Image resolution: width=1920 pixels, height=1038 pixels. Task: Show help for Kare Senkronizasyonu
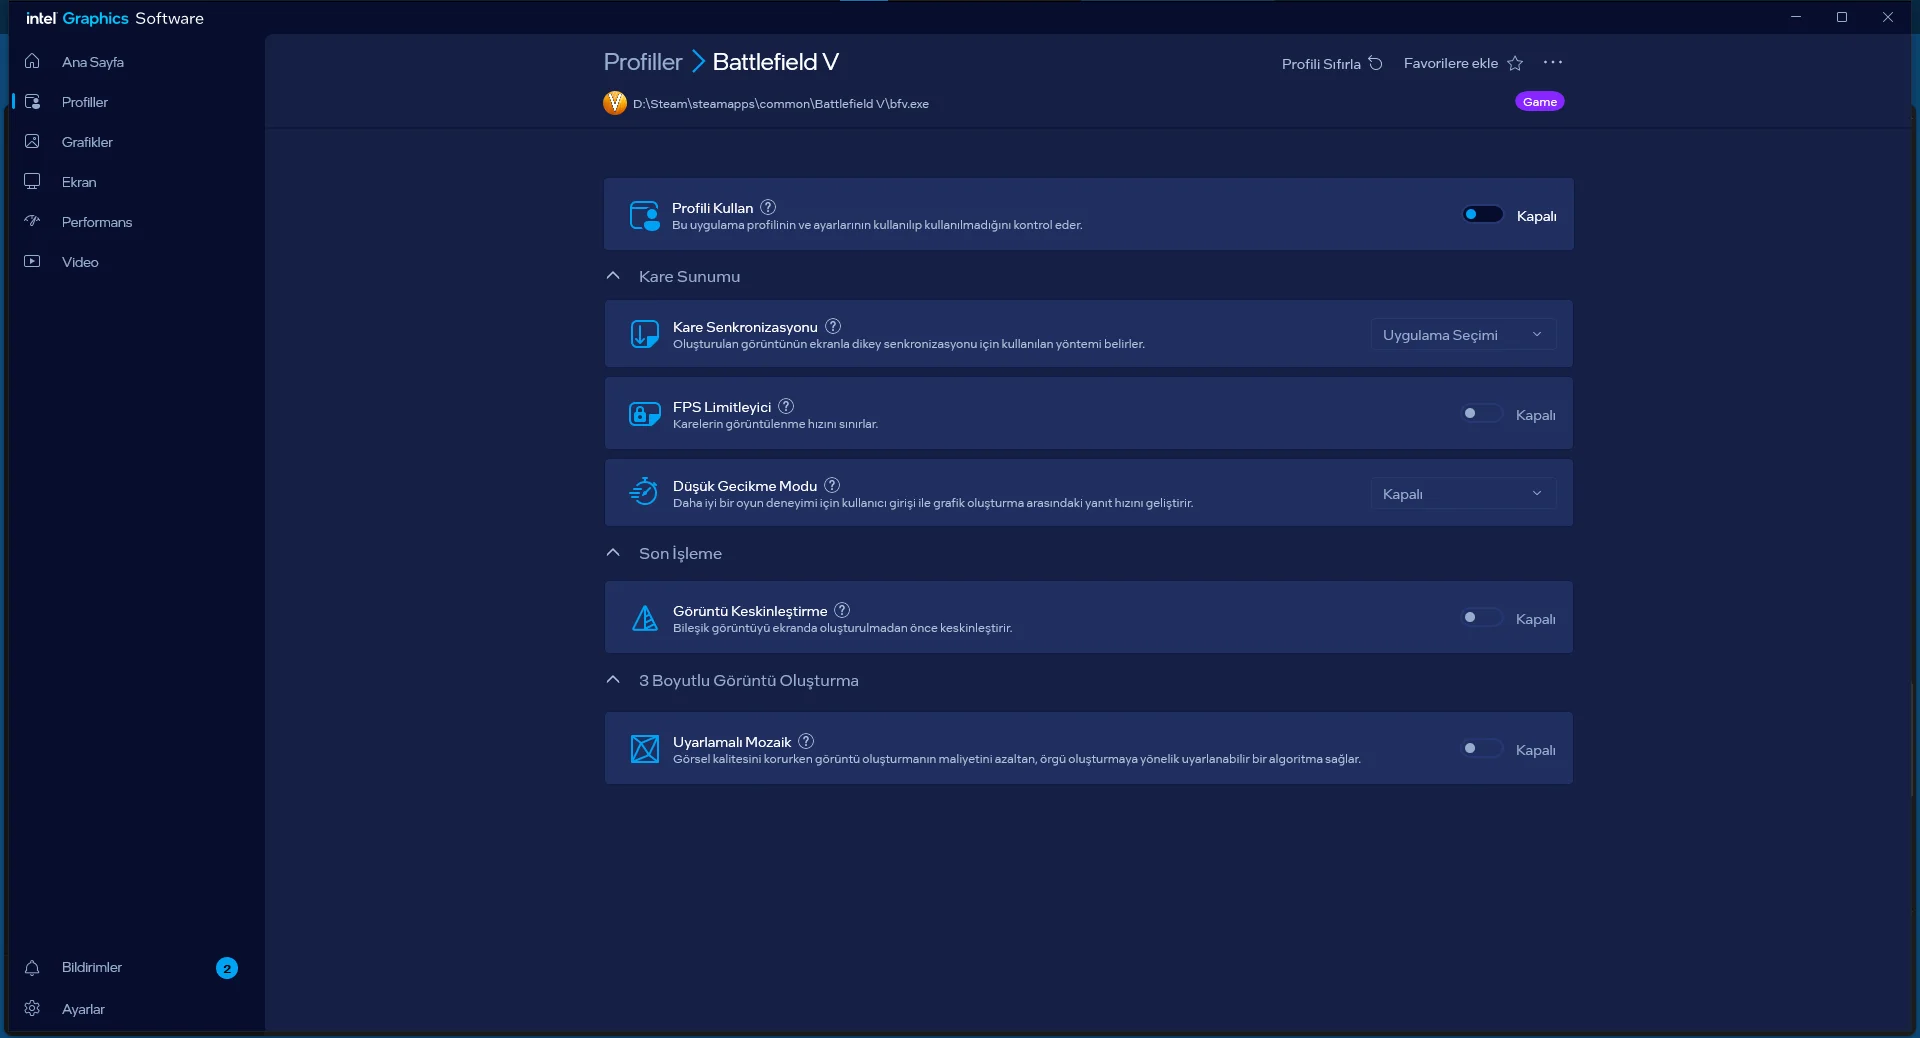pos(833,326)
